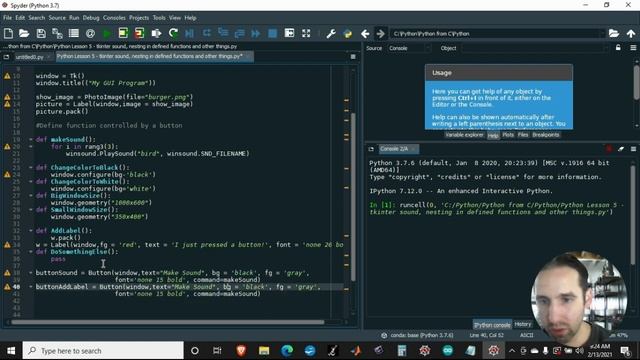
Task: Run cell and advance to next
Action: click(140, 33)
